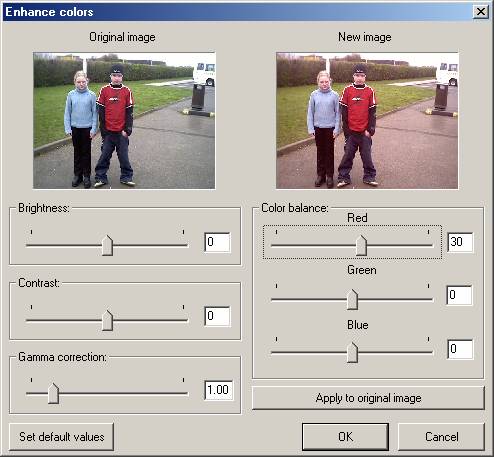Click the Contrast value input field
Image resolution: width=494 pixels, height=457 pixels.
(x=217, y=316)
